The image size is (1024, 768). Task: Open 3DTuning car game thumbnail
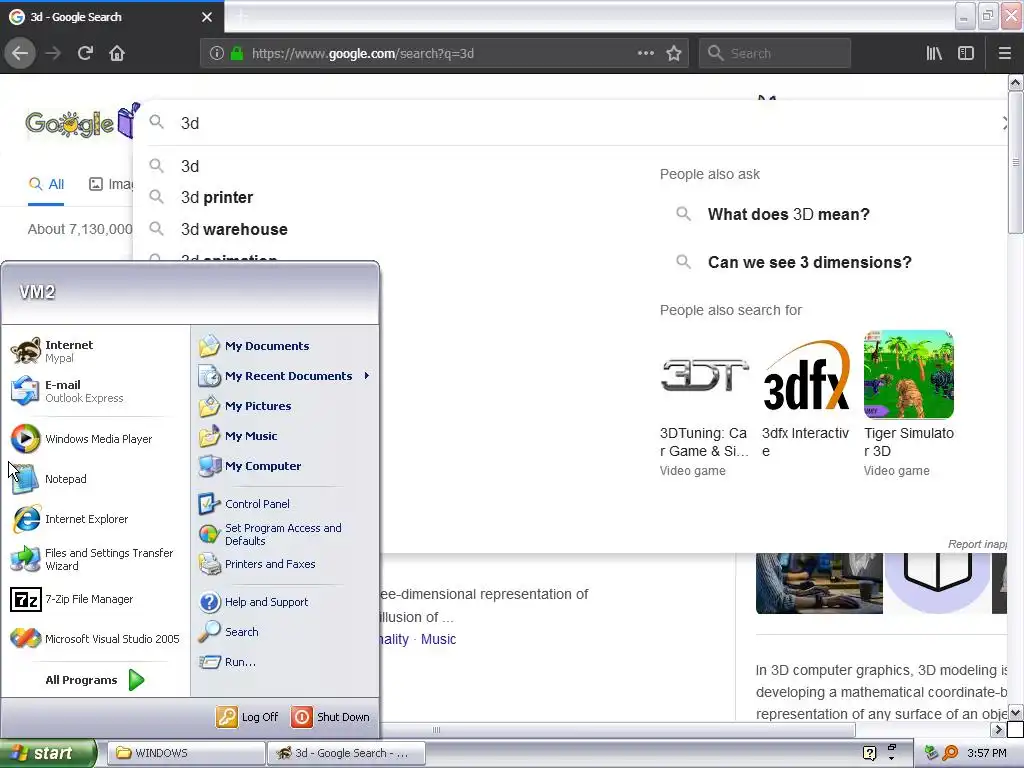click(705, 375)
